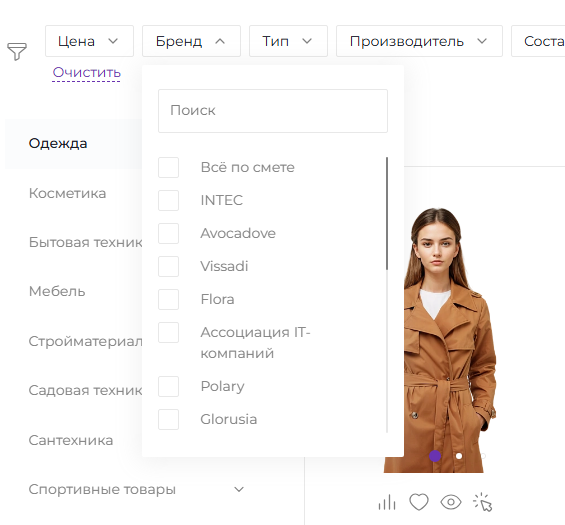The height and width of the screenshot is (525, 565).
Task: Toggle the Vissadi brand checkbox
Action: pyautogui.click(x=168, y=266)
